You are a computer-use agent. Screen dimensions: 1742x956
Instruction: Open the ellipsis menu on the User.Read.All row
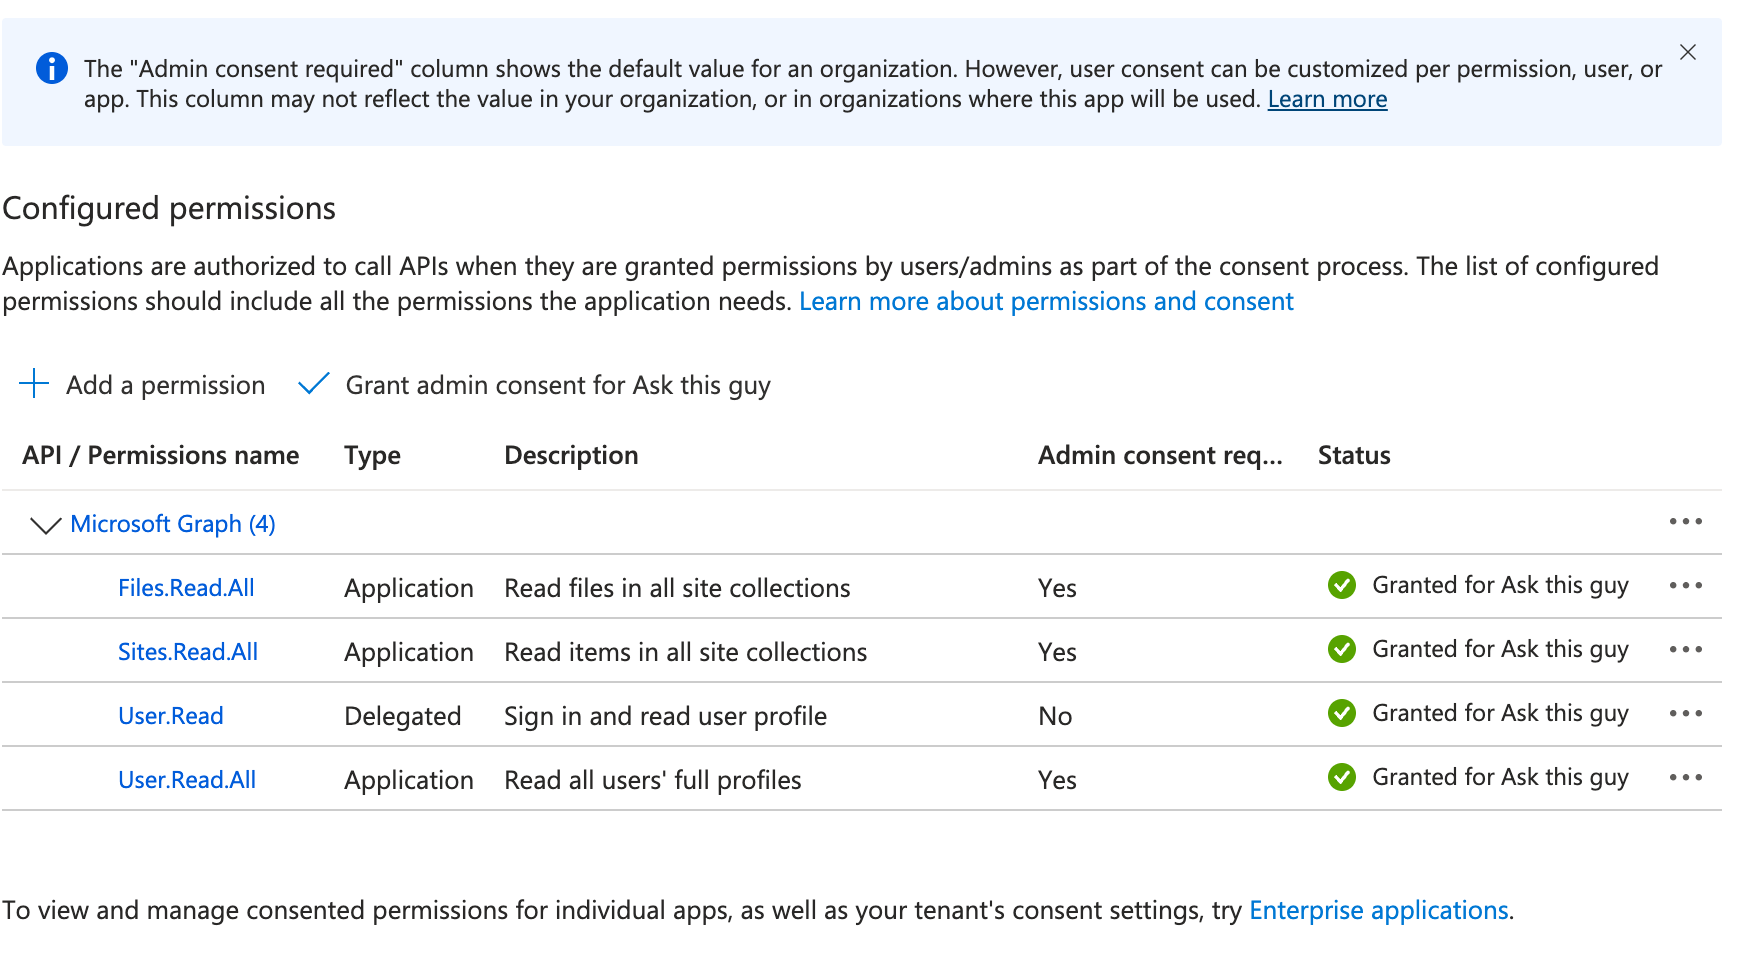pyautogui.click(x=1686, y=777)
